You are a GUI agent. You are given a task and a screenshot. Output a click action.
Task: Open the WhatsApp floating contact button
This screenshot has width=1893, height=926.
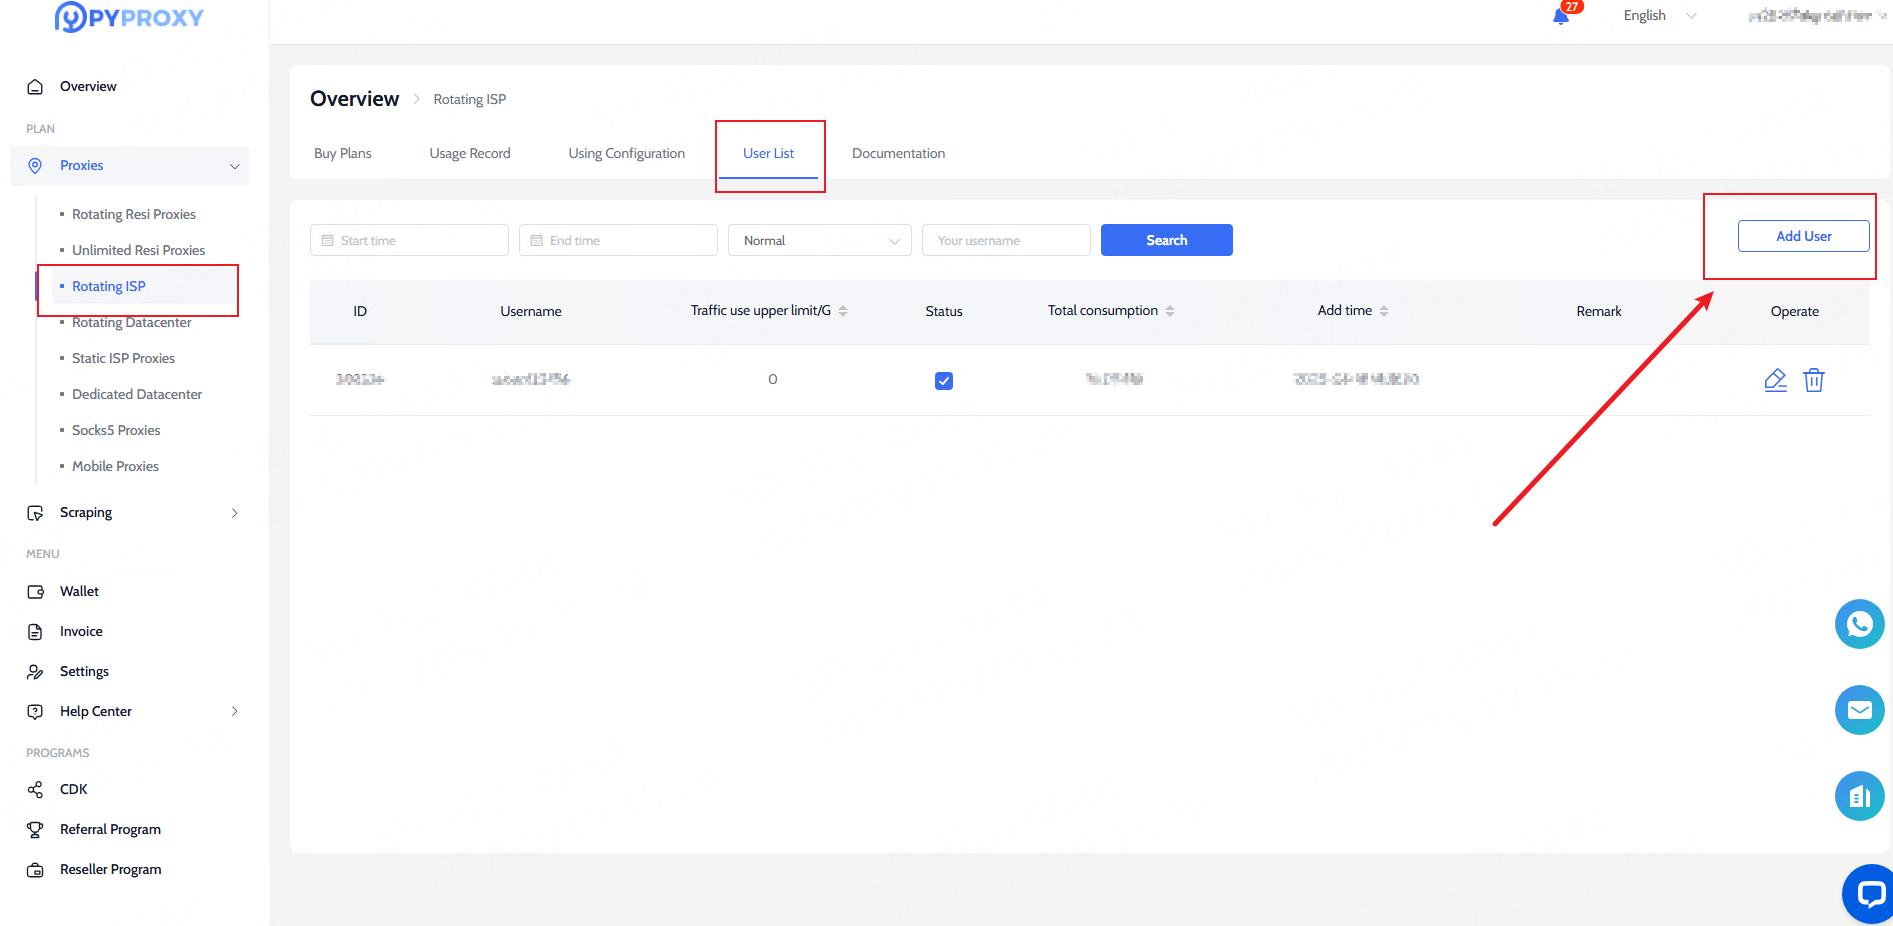1859,624
